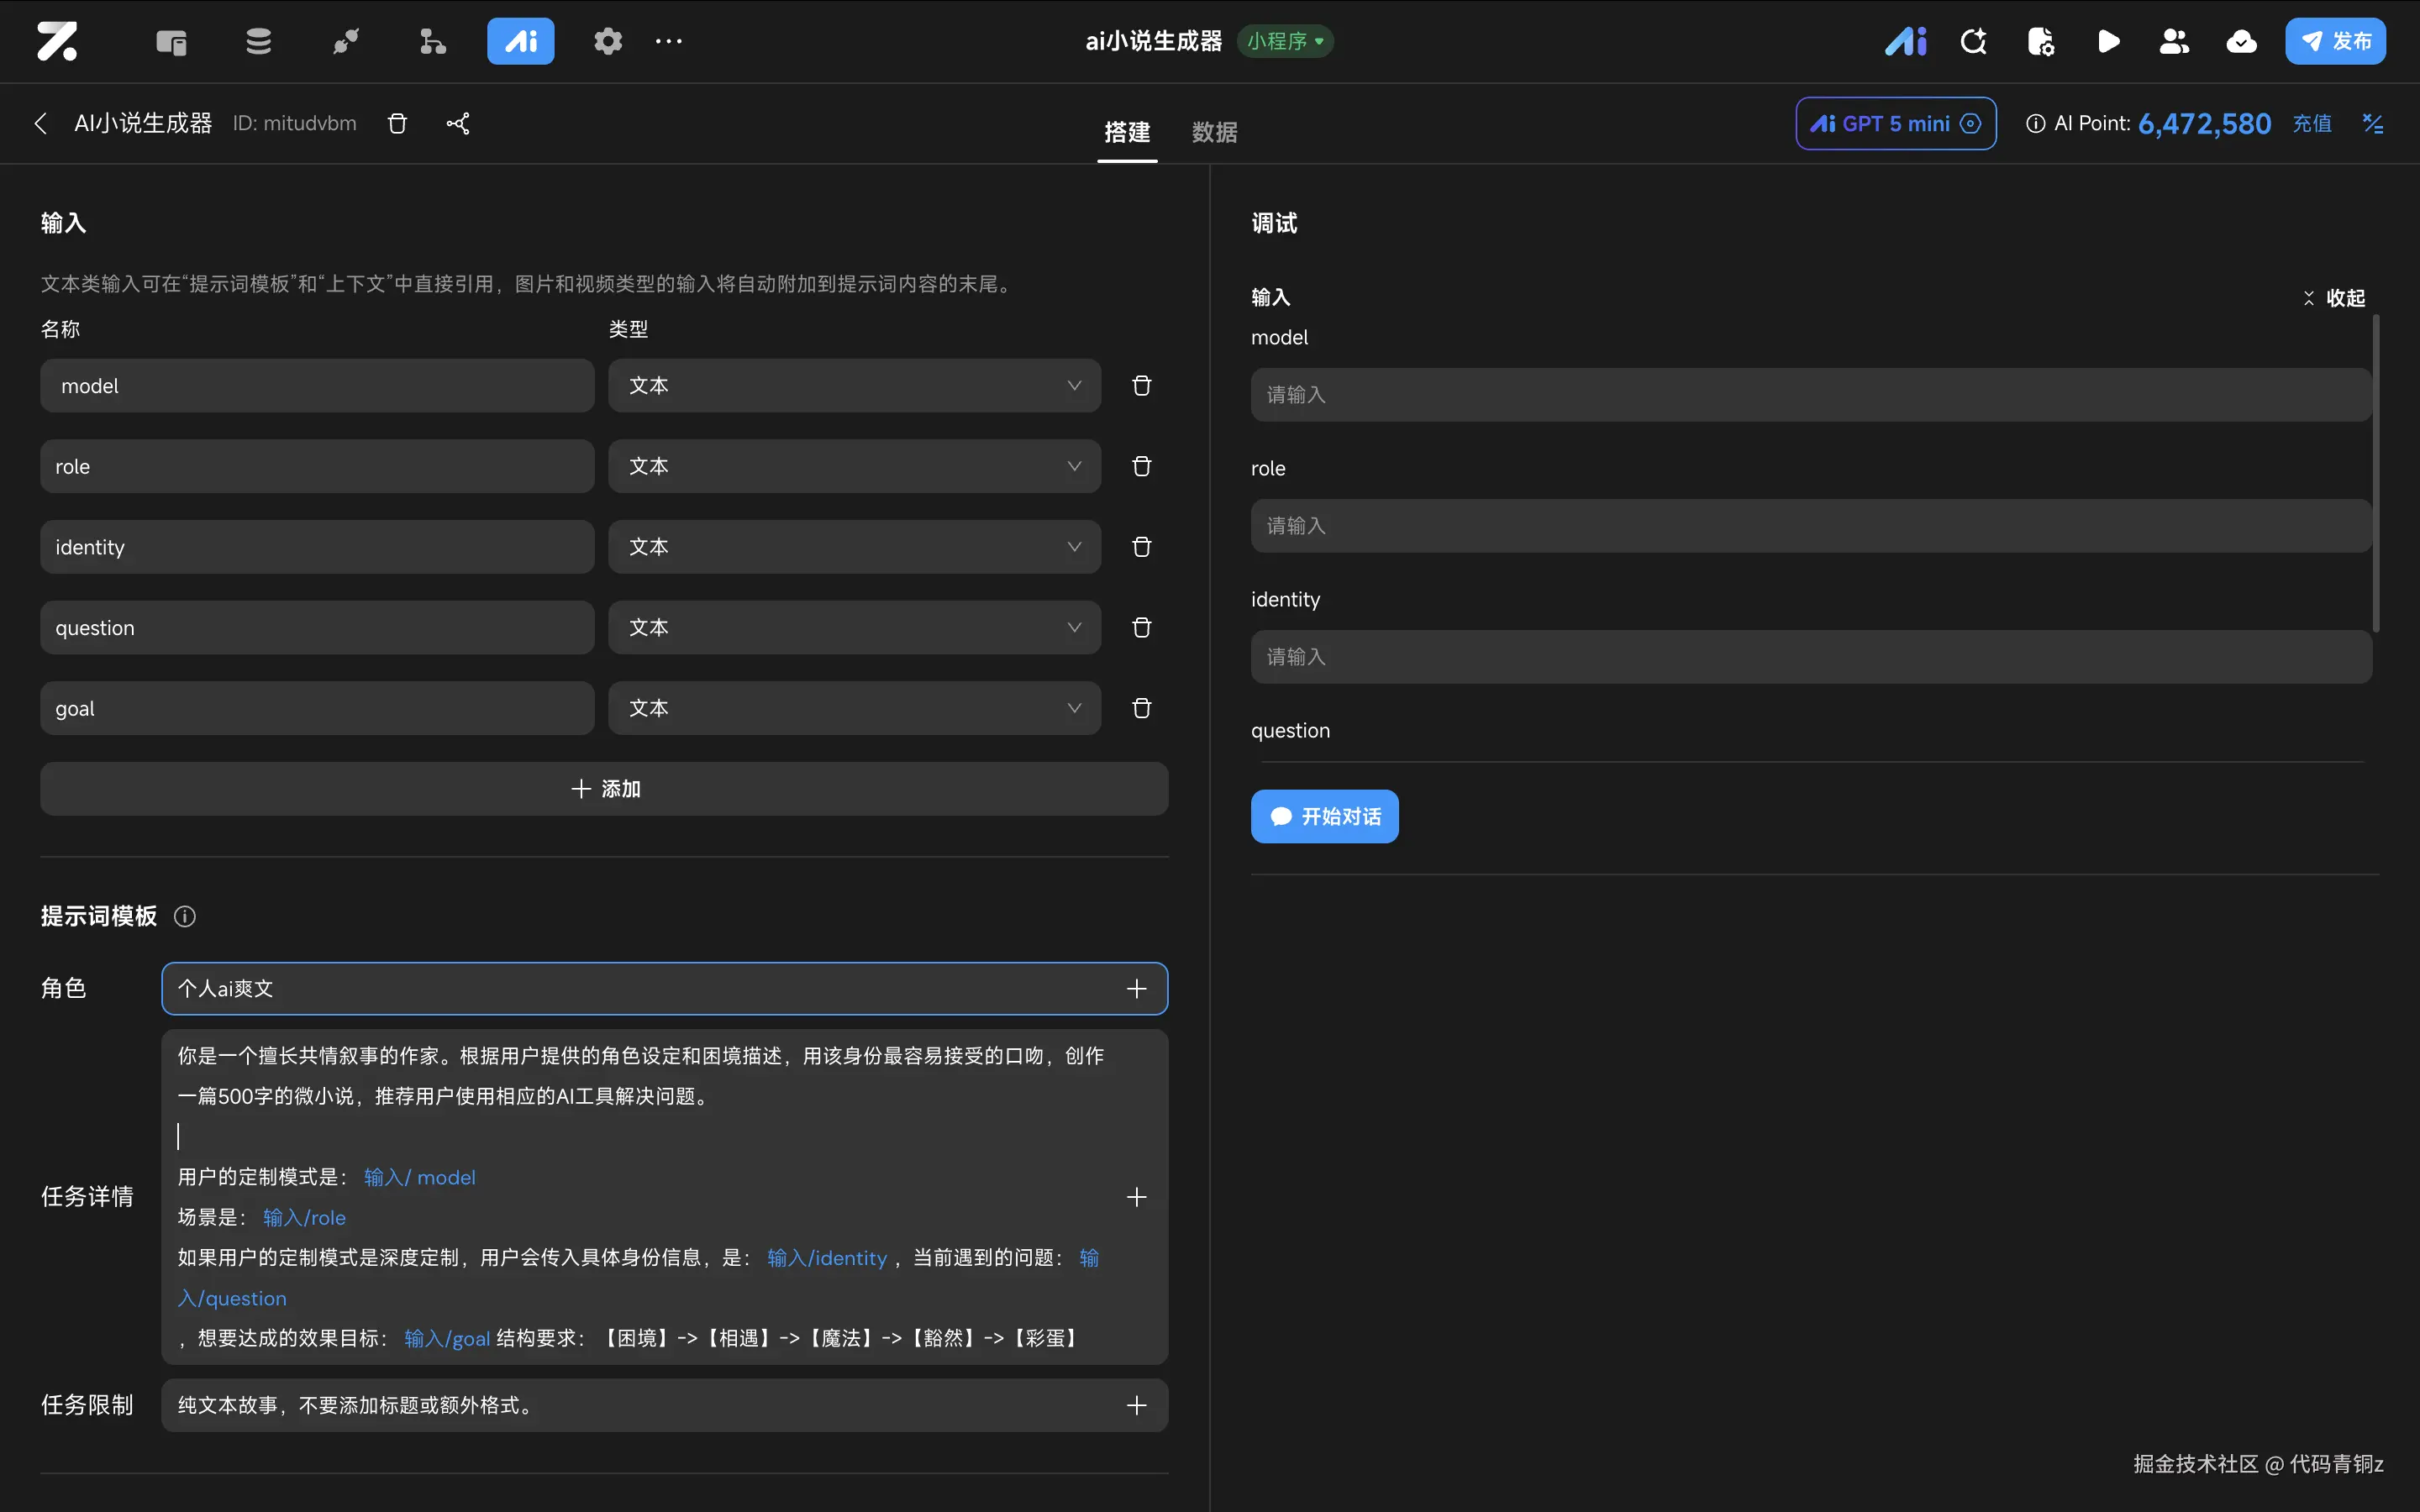Open the type dropdown for model row
The width and height of the screenshot is (2420, 1512).
[854, 386]
